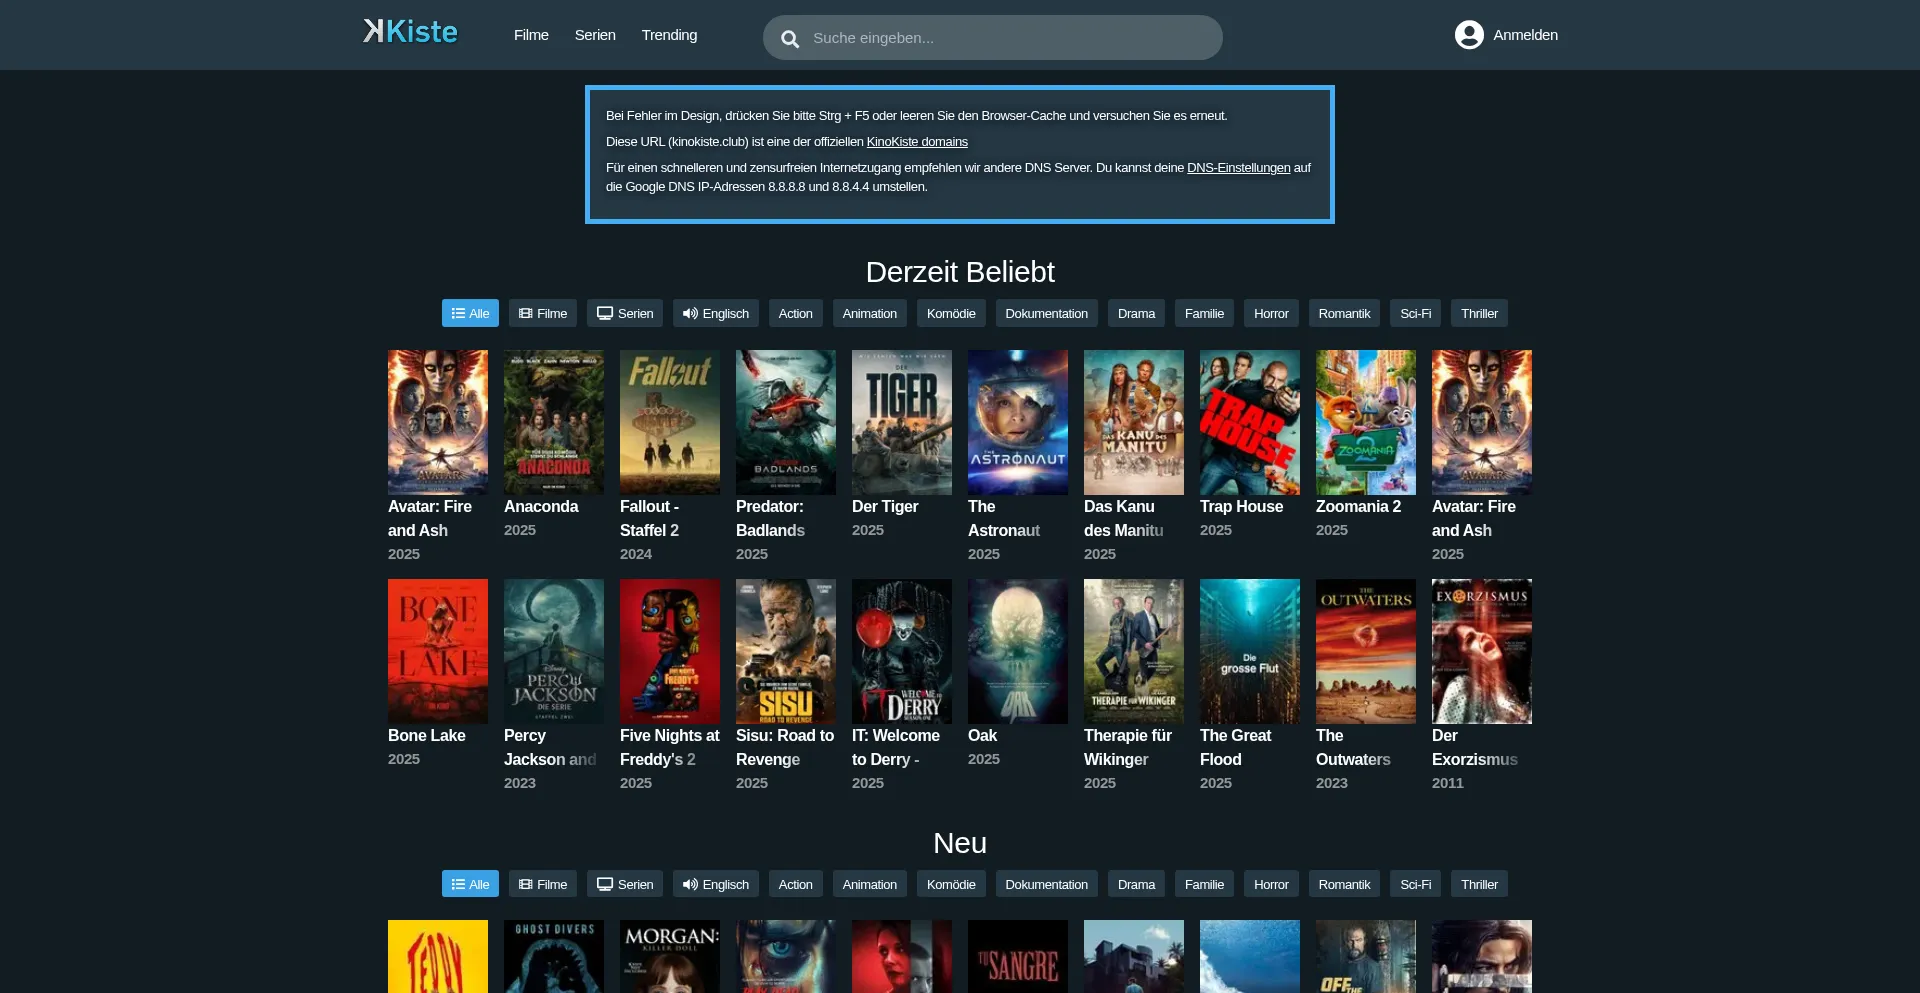Select Alle filter under Neu
The height and width of the screenshot is (993, 1920).
(x=470, y=884)
